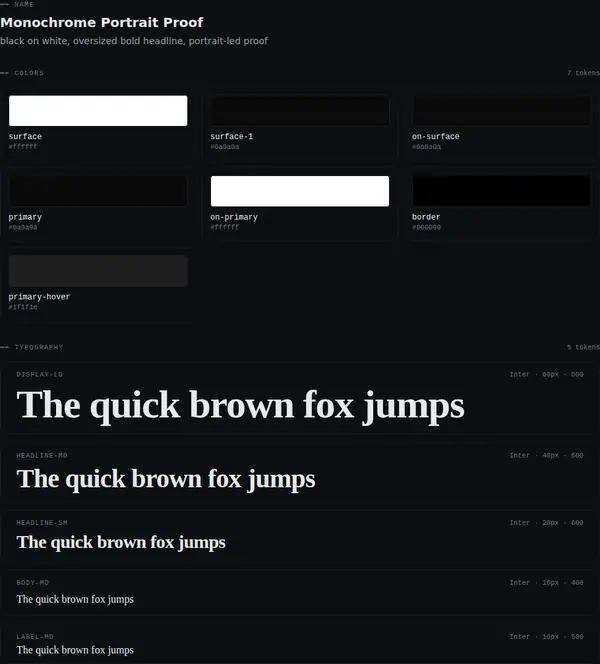Image resolution: width=600 pixels, height=664 pixels.
Task: Click the 'TYPOGRAPHY' section header
Action: point(39,347)
